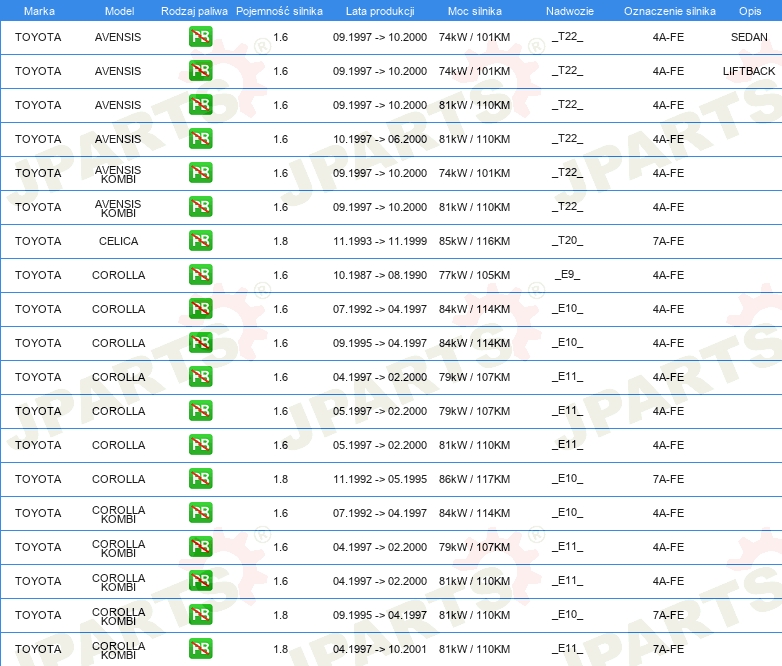Click the Marka column header

point(39,11)
